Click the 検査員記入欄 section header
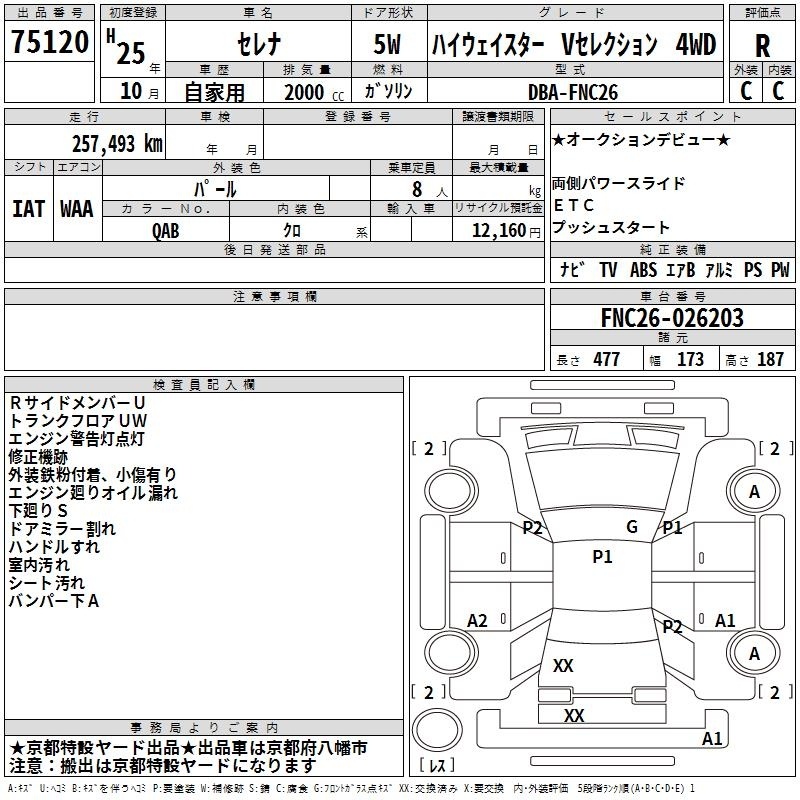 [204, 385]
